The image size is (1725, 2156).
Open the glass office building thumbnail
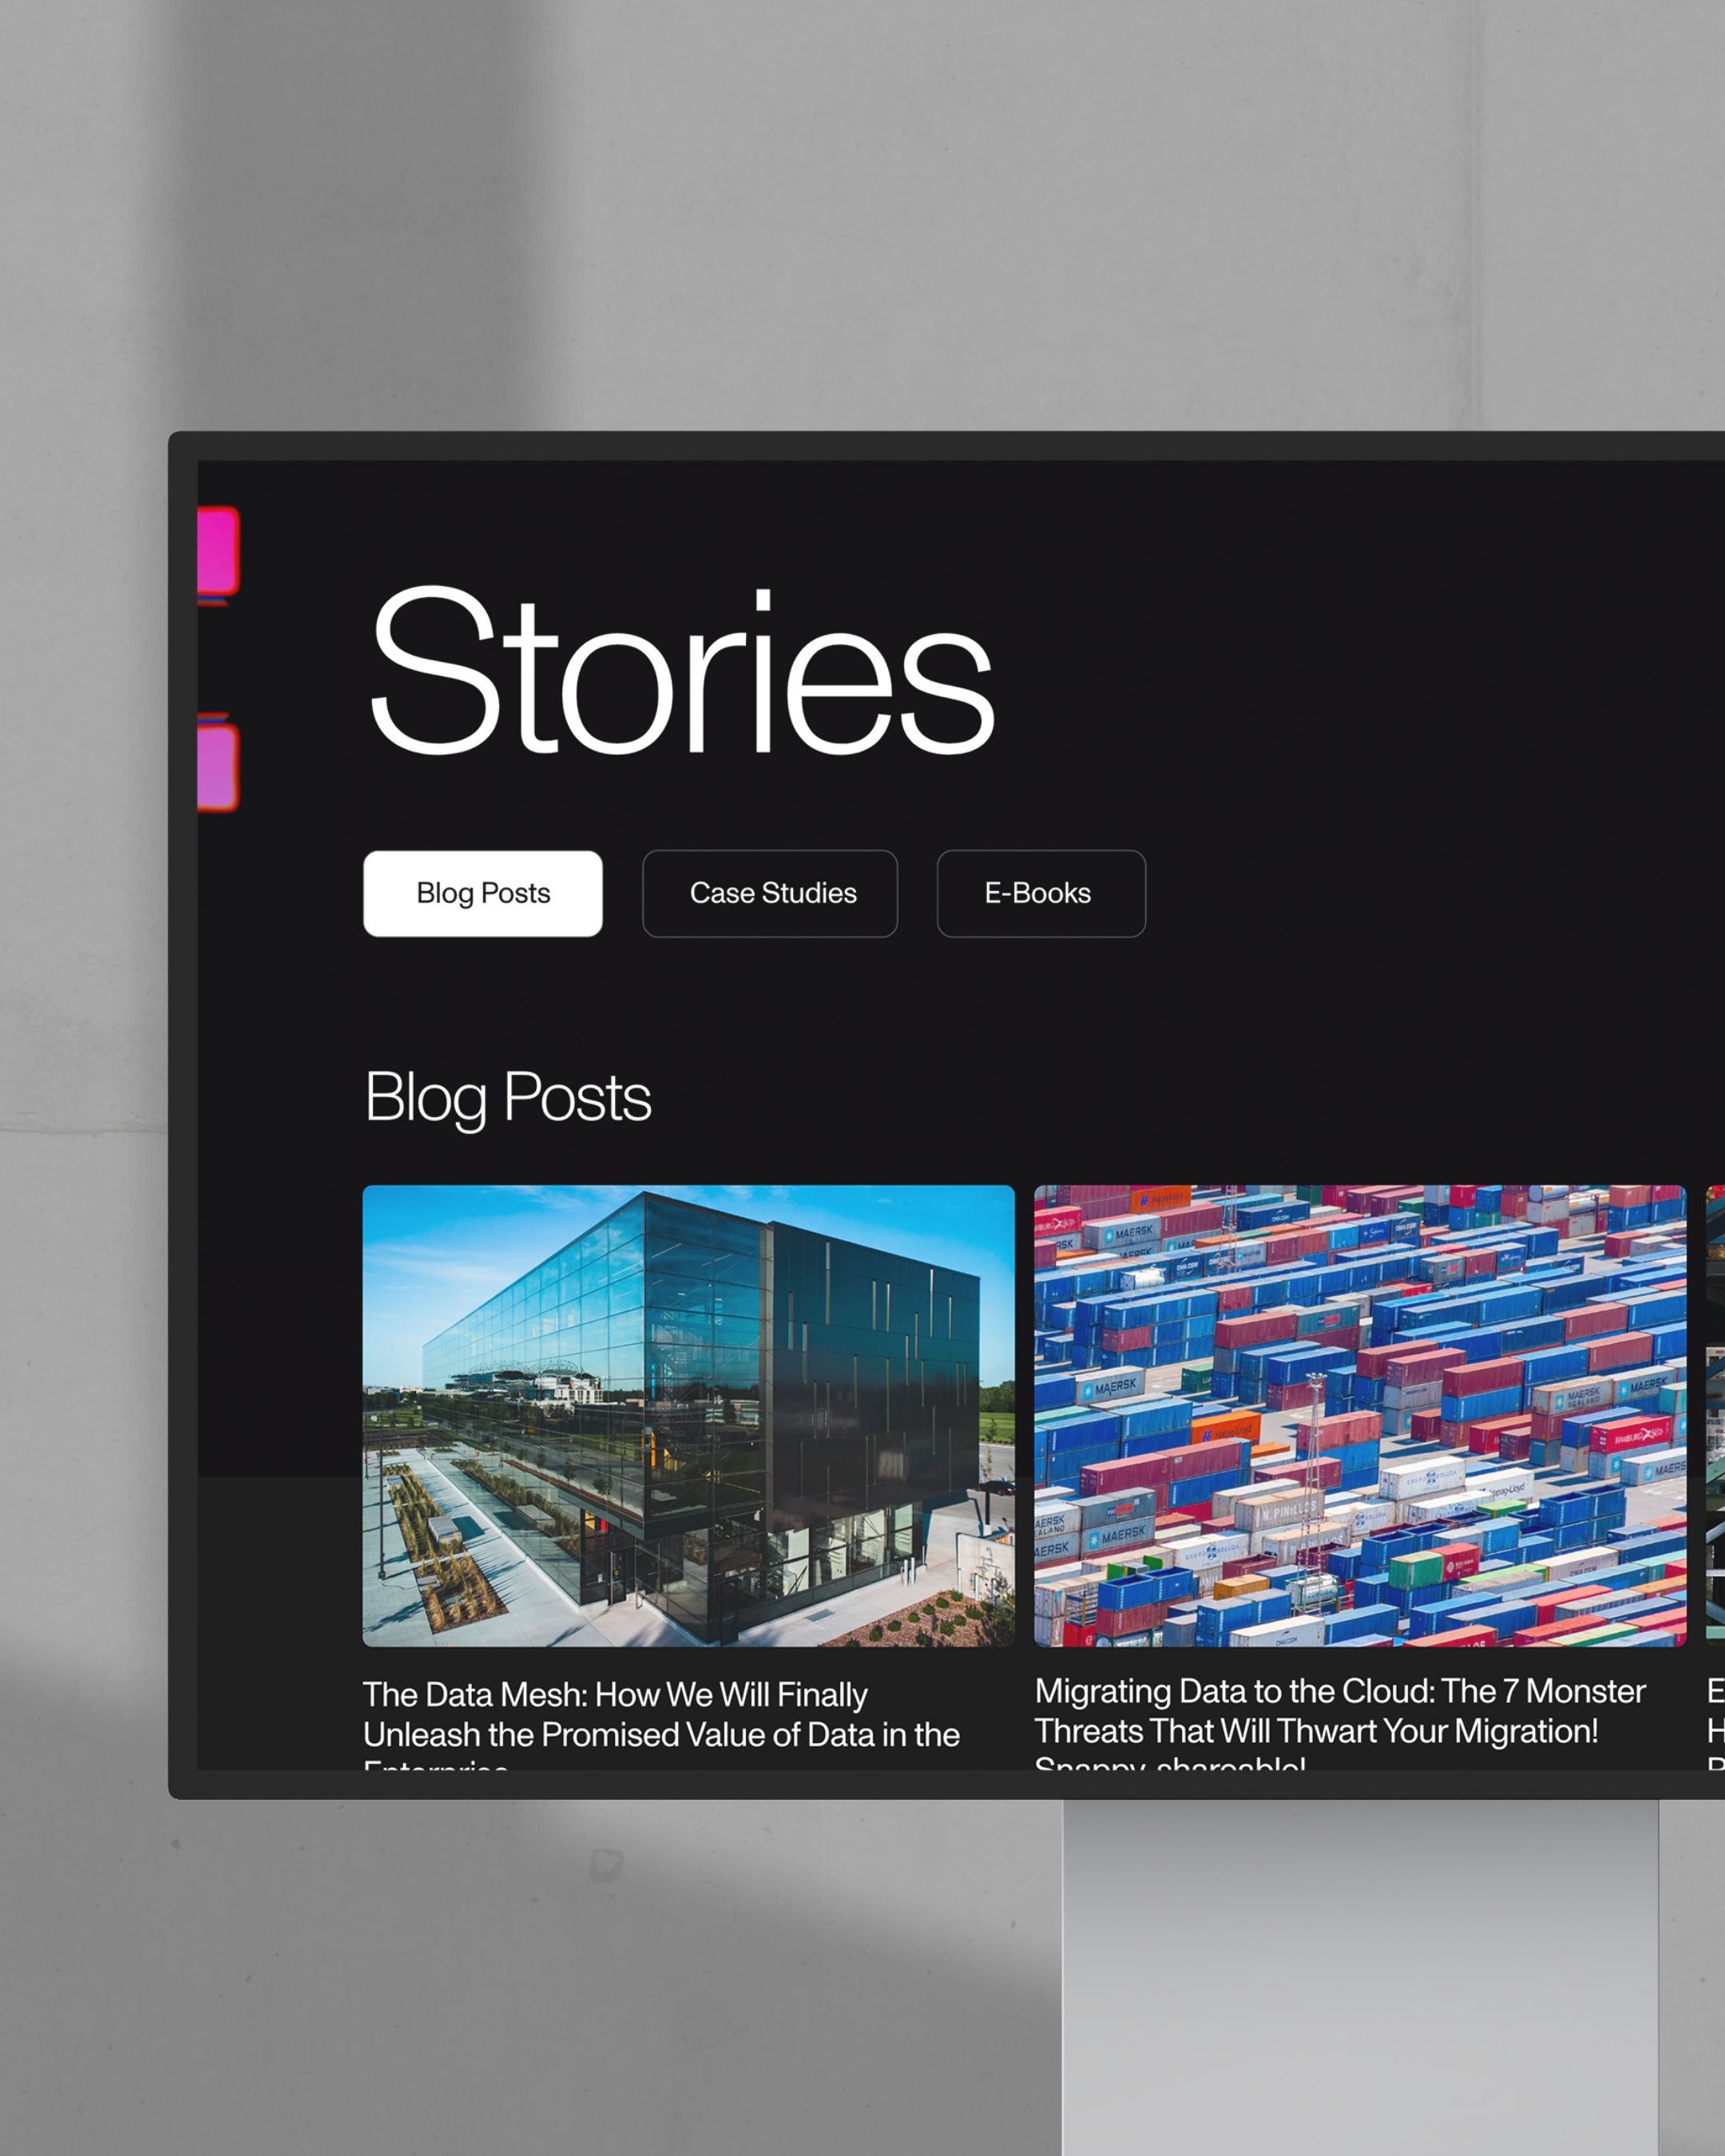688,1415
